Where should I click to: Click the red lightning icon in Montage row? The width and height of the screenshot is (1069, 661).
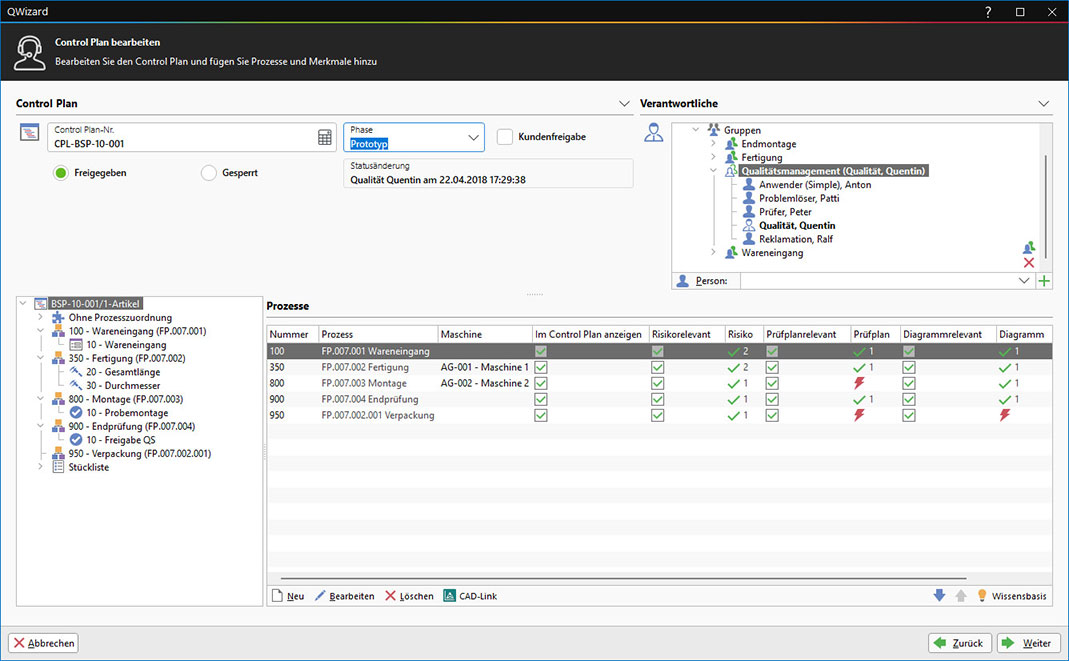coord(858,383)
